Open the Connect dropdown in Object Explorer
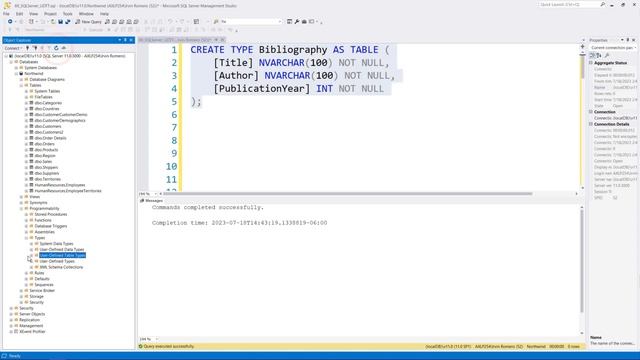Viewport: 640px width, 360px height. (x=13, y=48)
